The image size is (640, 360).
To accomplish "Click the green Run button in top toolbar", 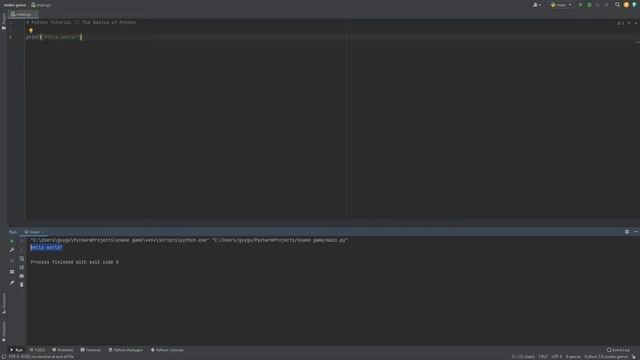I will coord(580,5).
